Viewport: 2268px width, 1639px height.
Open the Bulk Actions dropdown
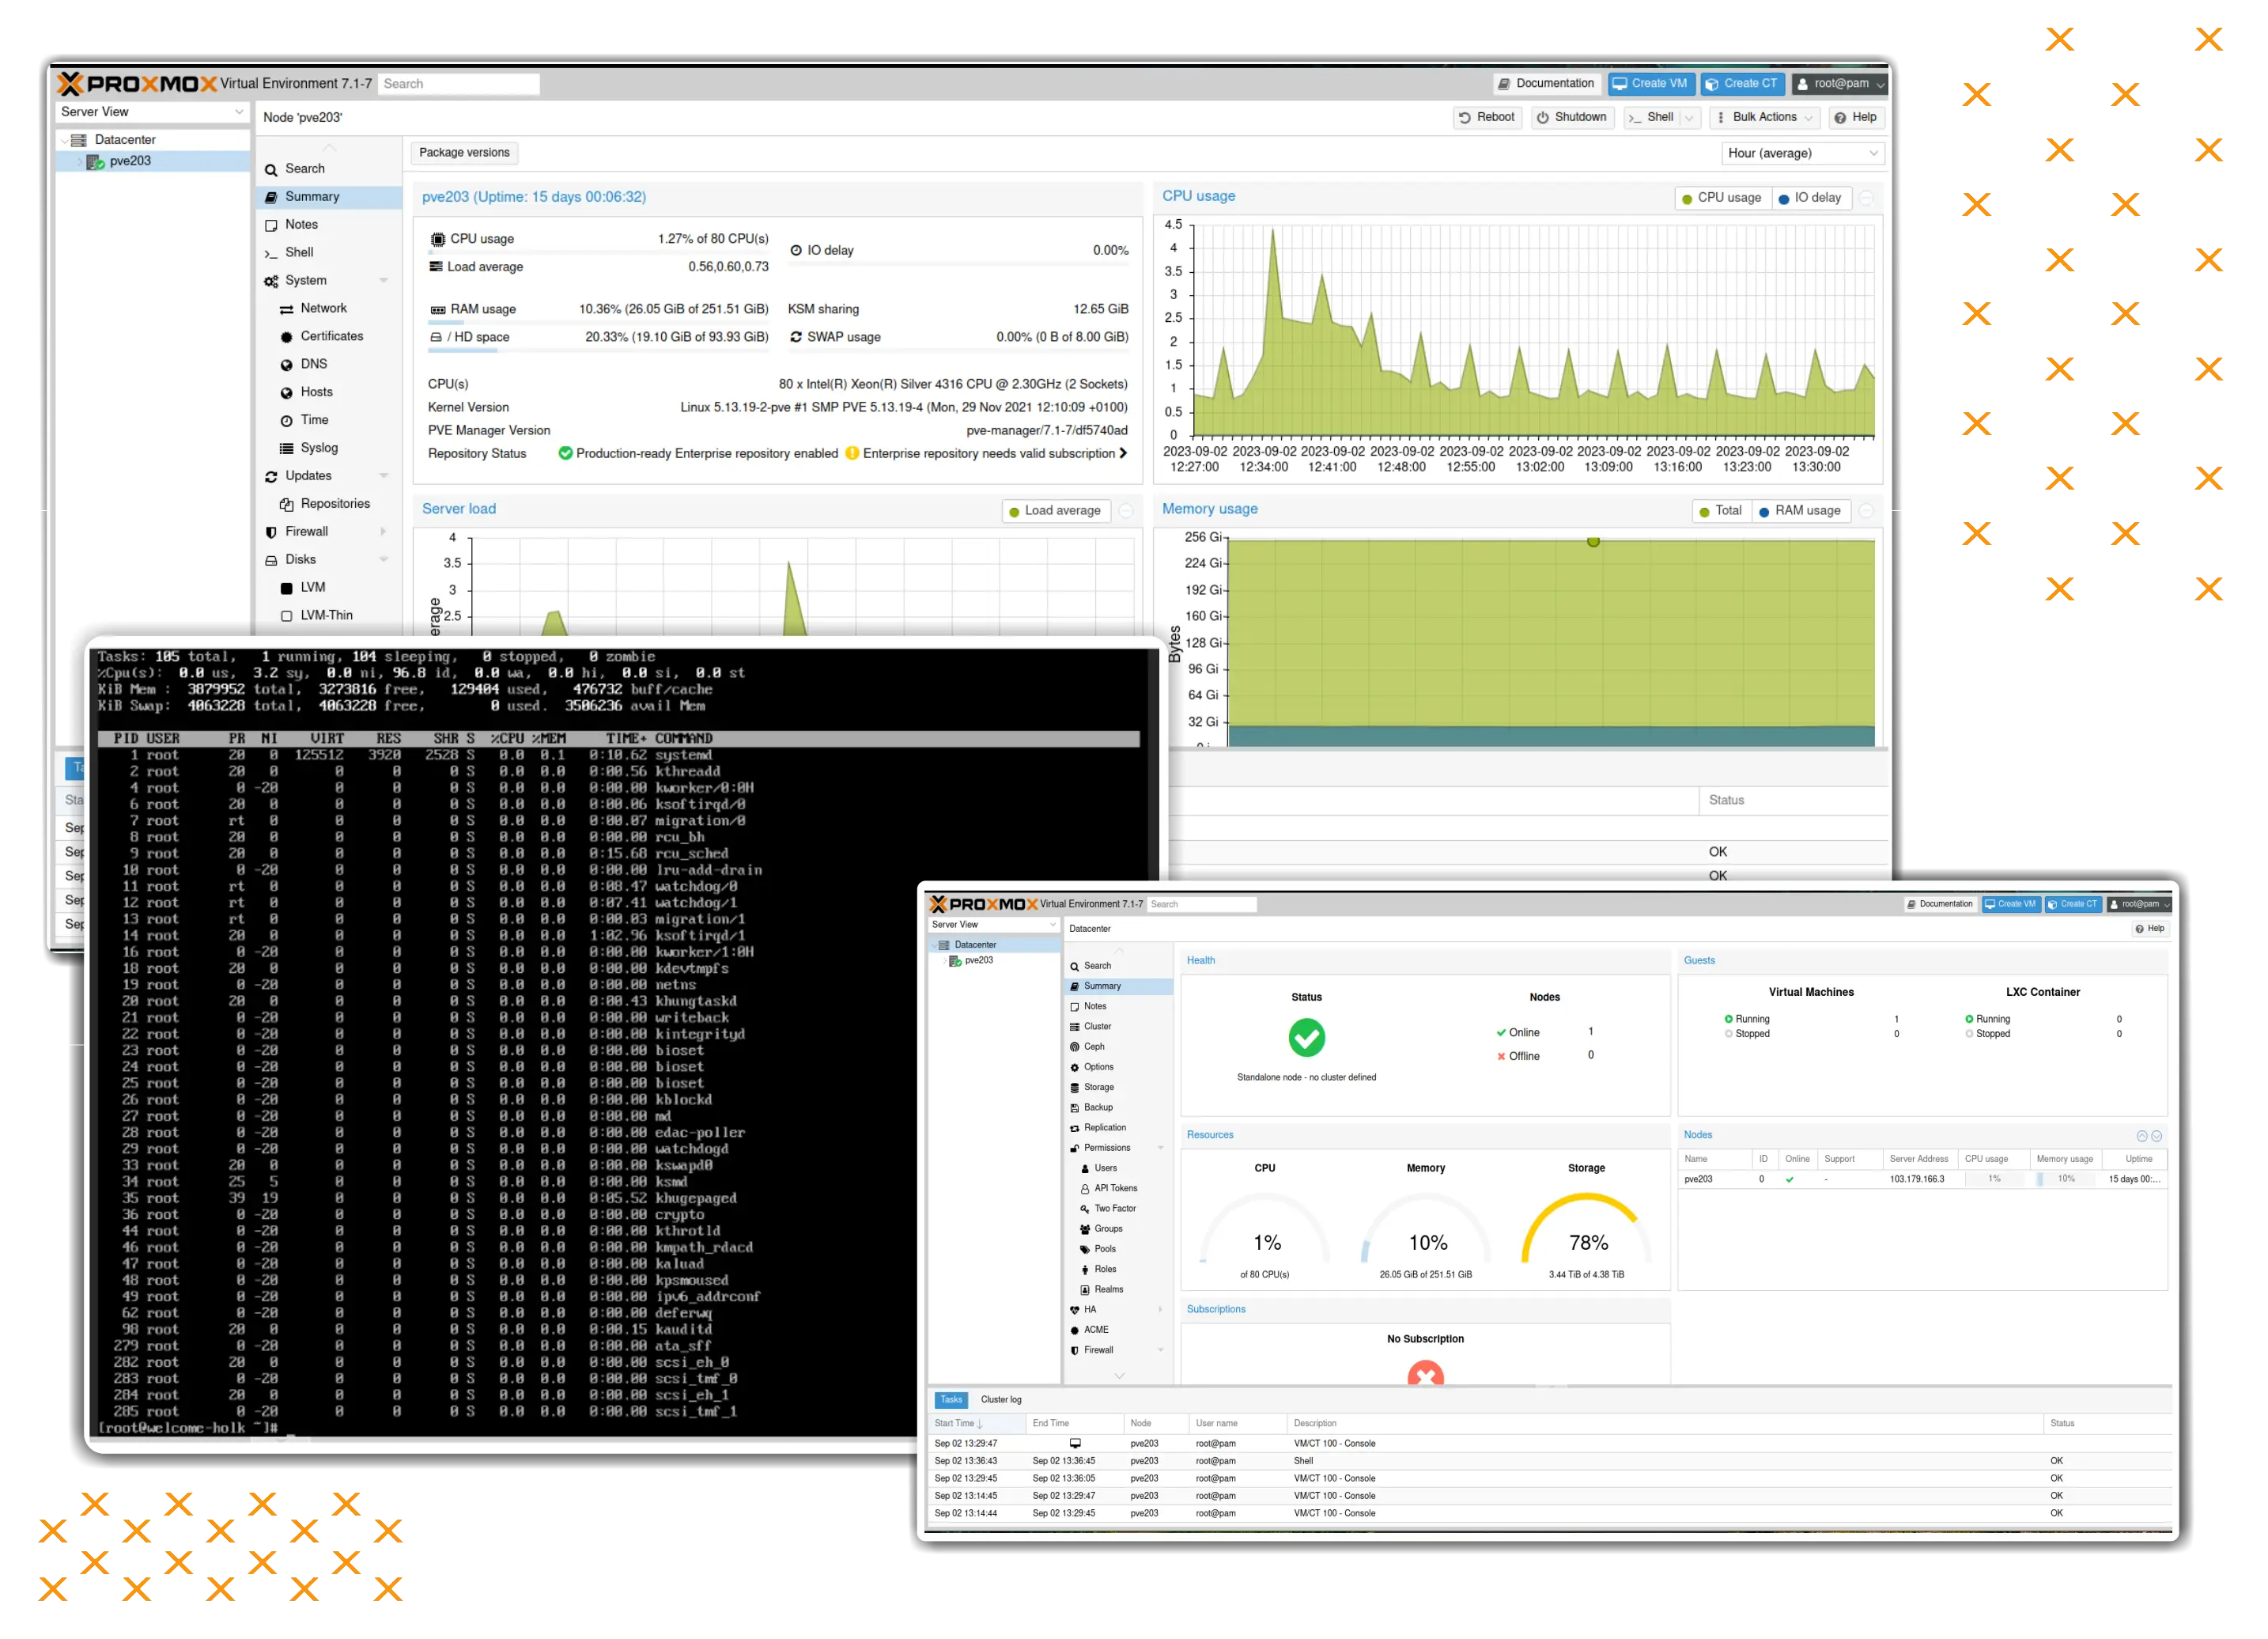tap(1765, 117)
